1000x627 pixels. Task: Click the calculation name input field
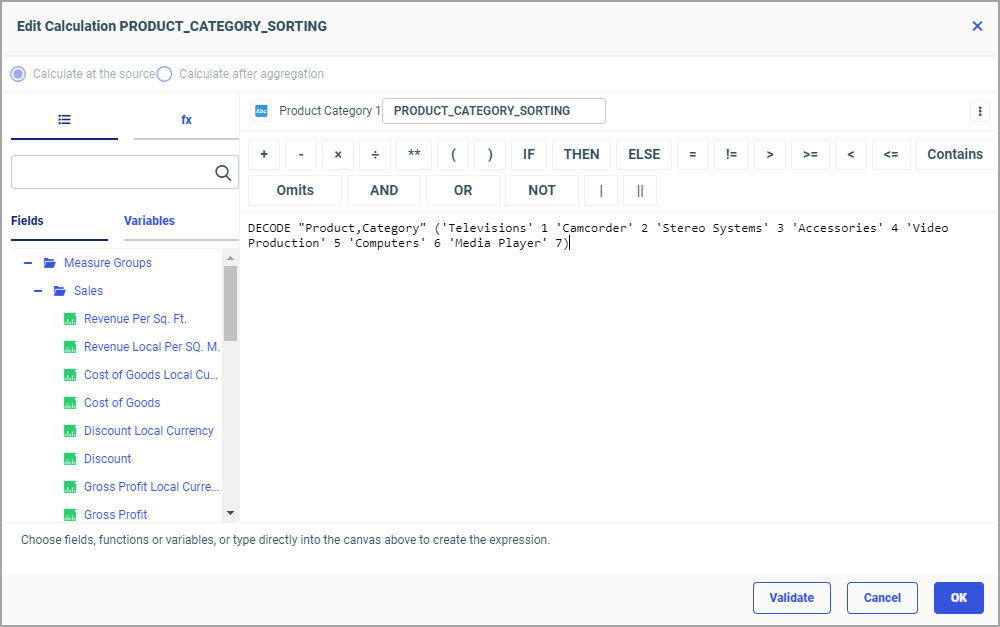[x=493, y=111]
